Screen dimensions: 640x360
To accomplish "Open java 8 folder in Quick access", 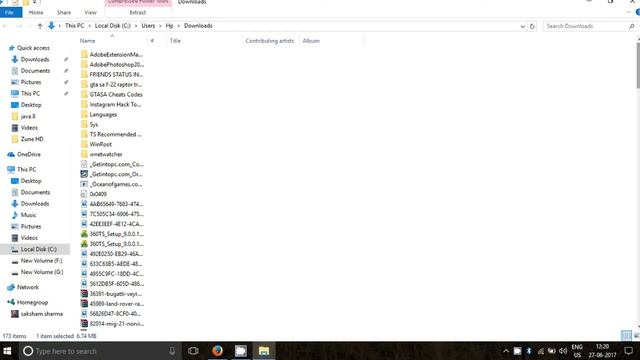I will click(28, 117).
